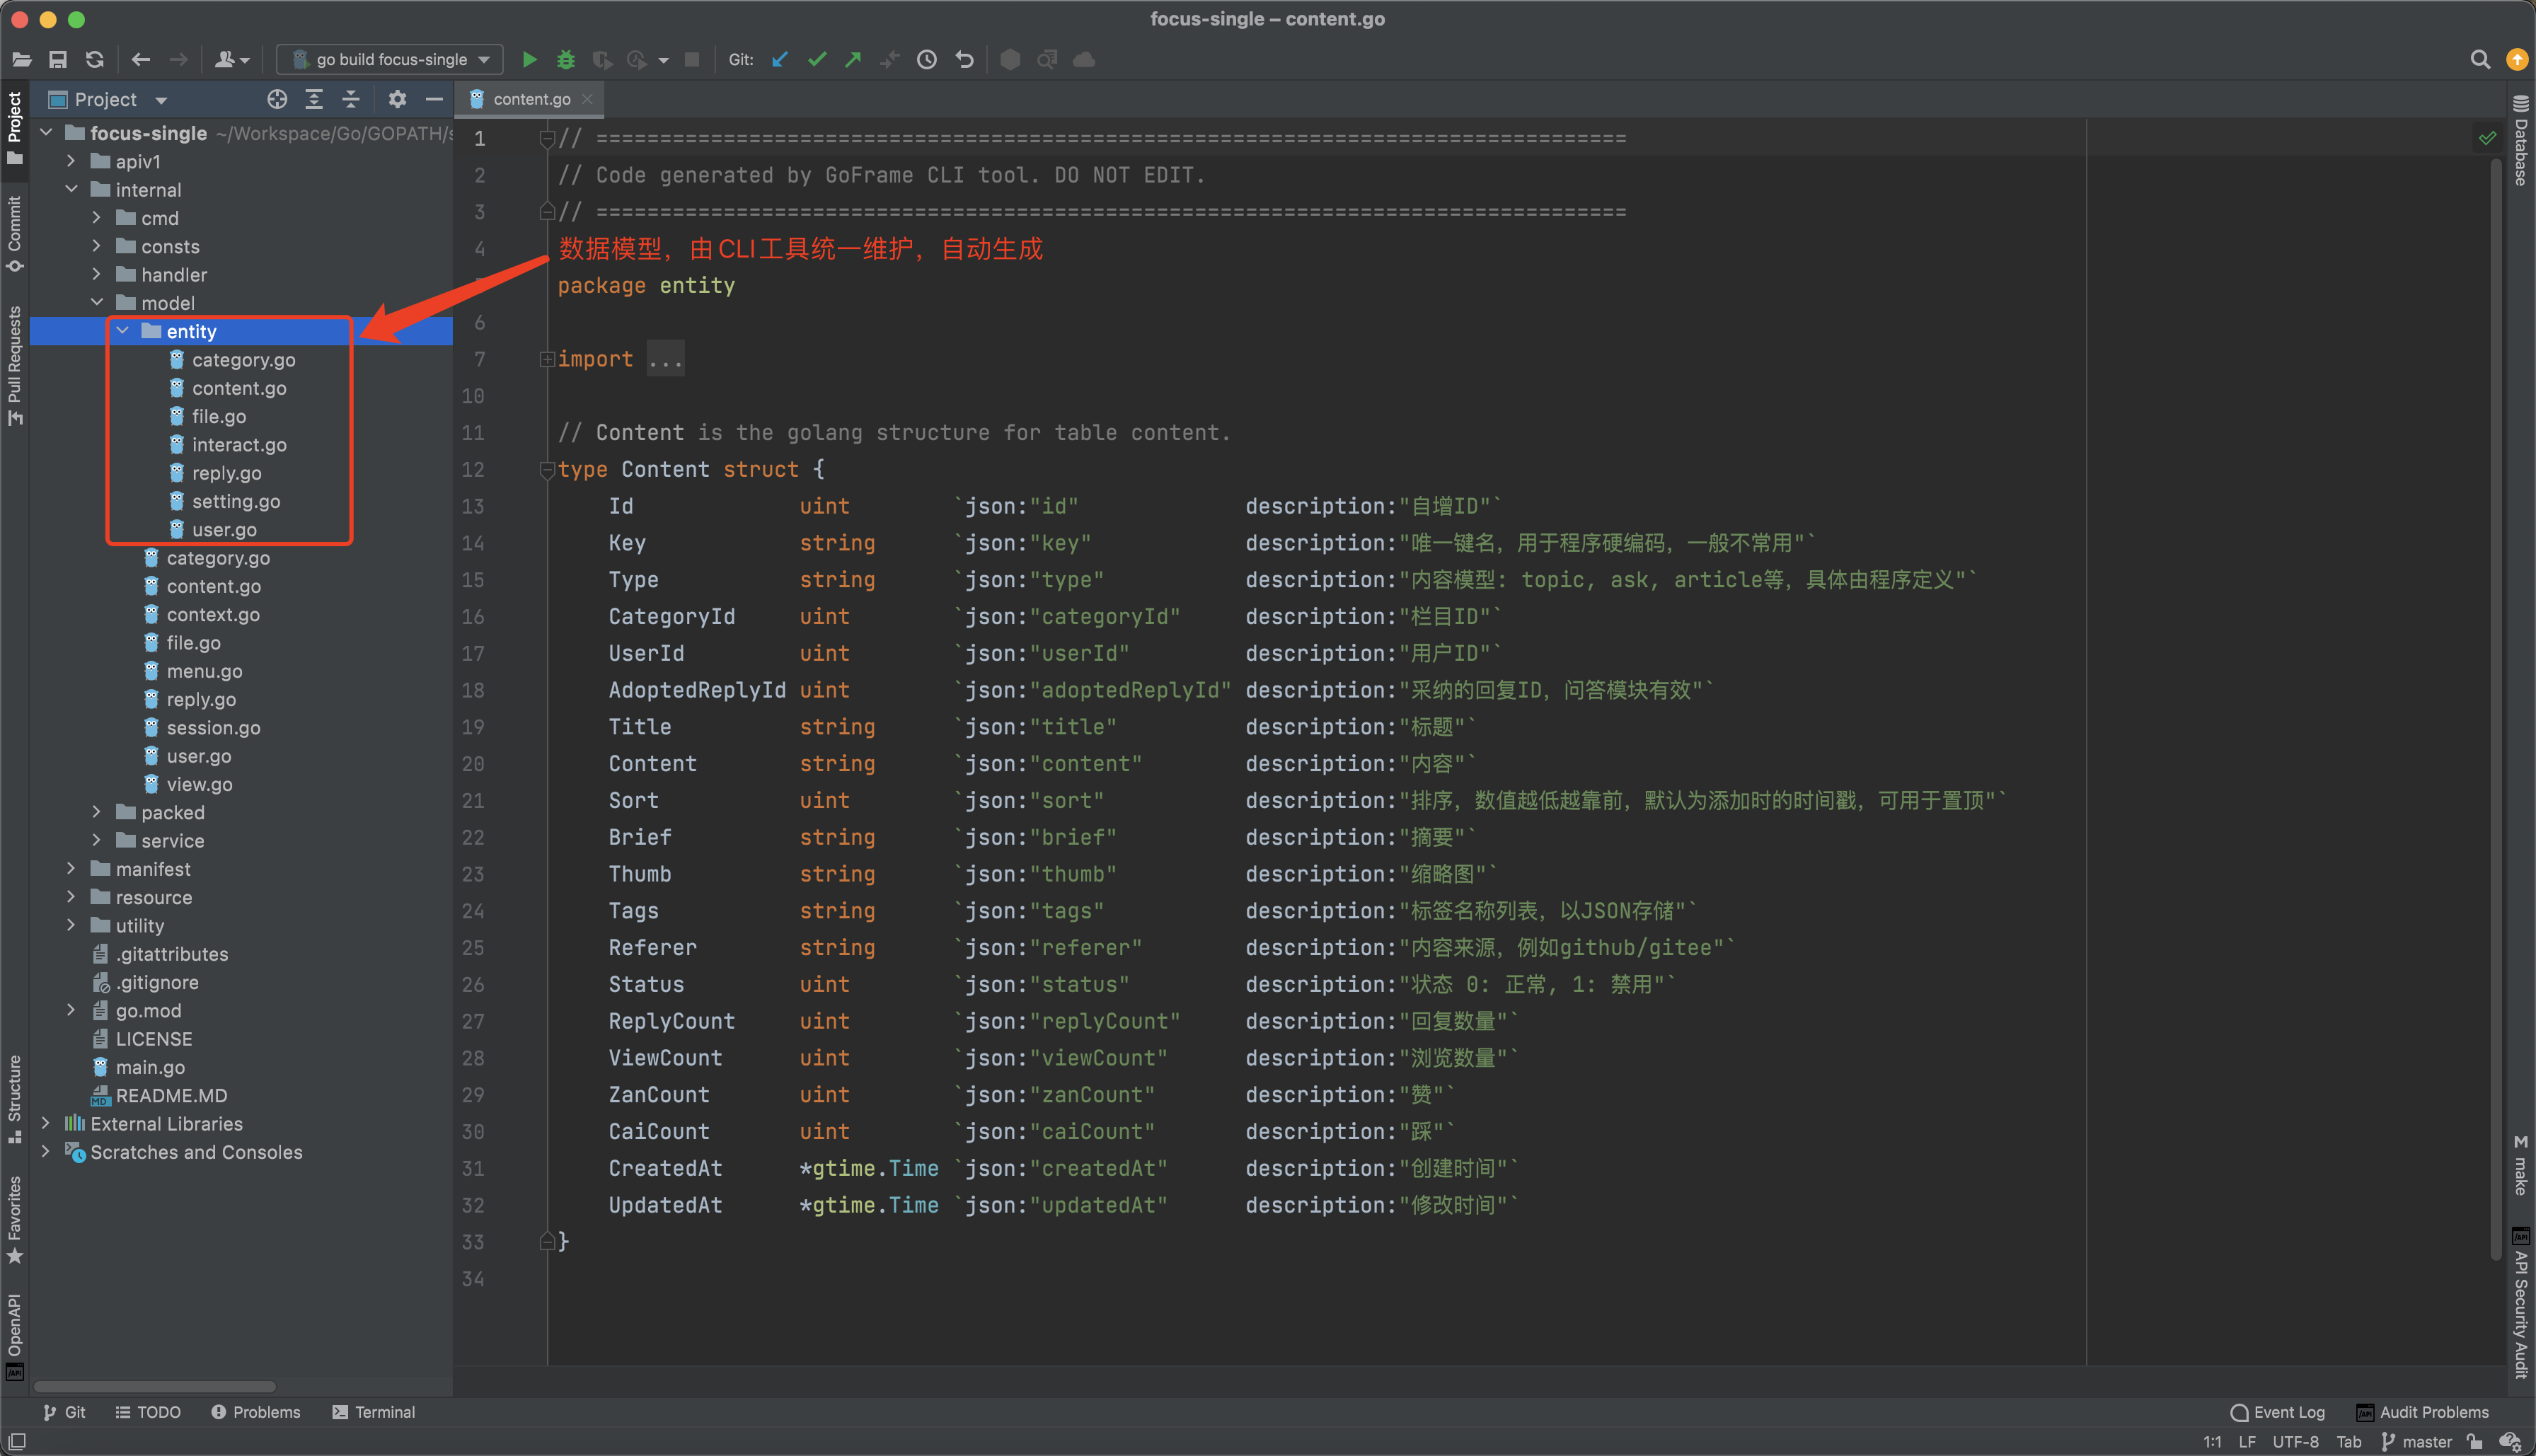Open the Project panel settings gear
Viewport: 2536px width, 1456px height.
tap(397, 99)
